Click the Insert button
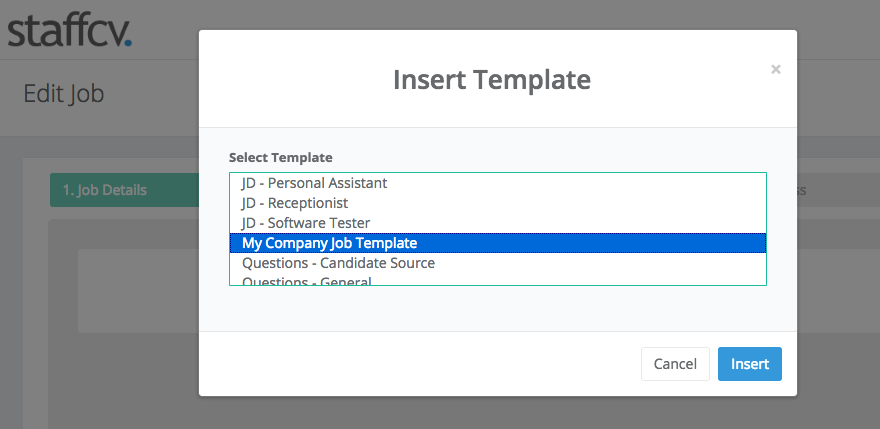Viewport: 880px width, 429px height. point(750,364)
